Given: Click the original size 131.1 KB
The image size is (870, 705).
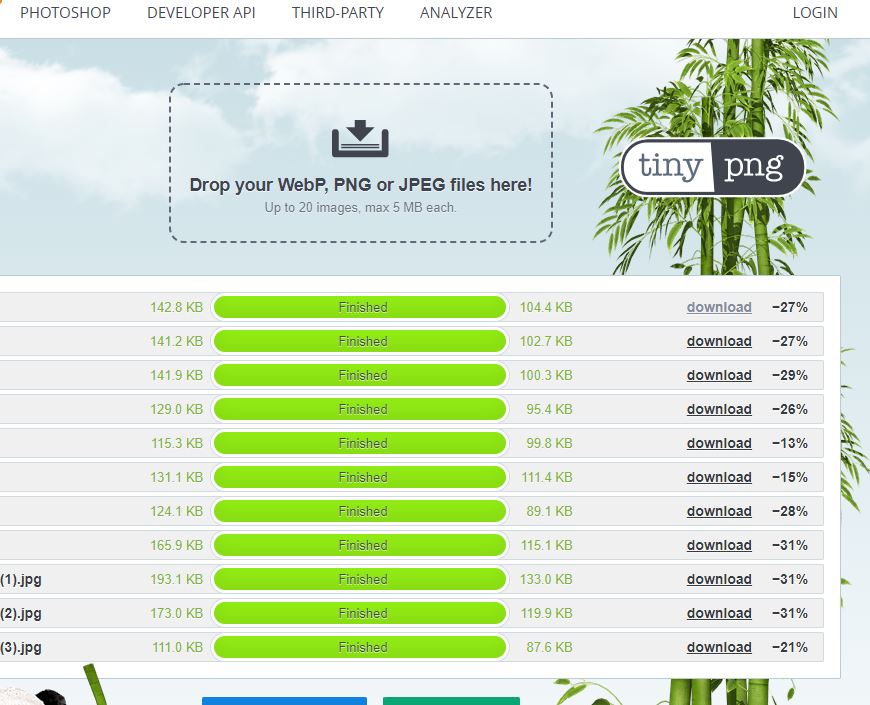Looking at the screenshot, I should [176, 477].
